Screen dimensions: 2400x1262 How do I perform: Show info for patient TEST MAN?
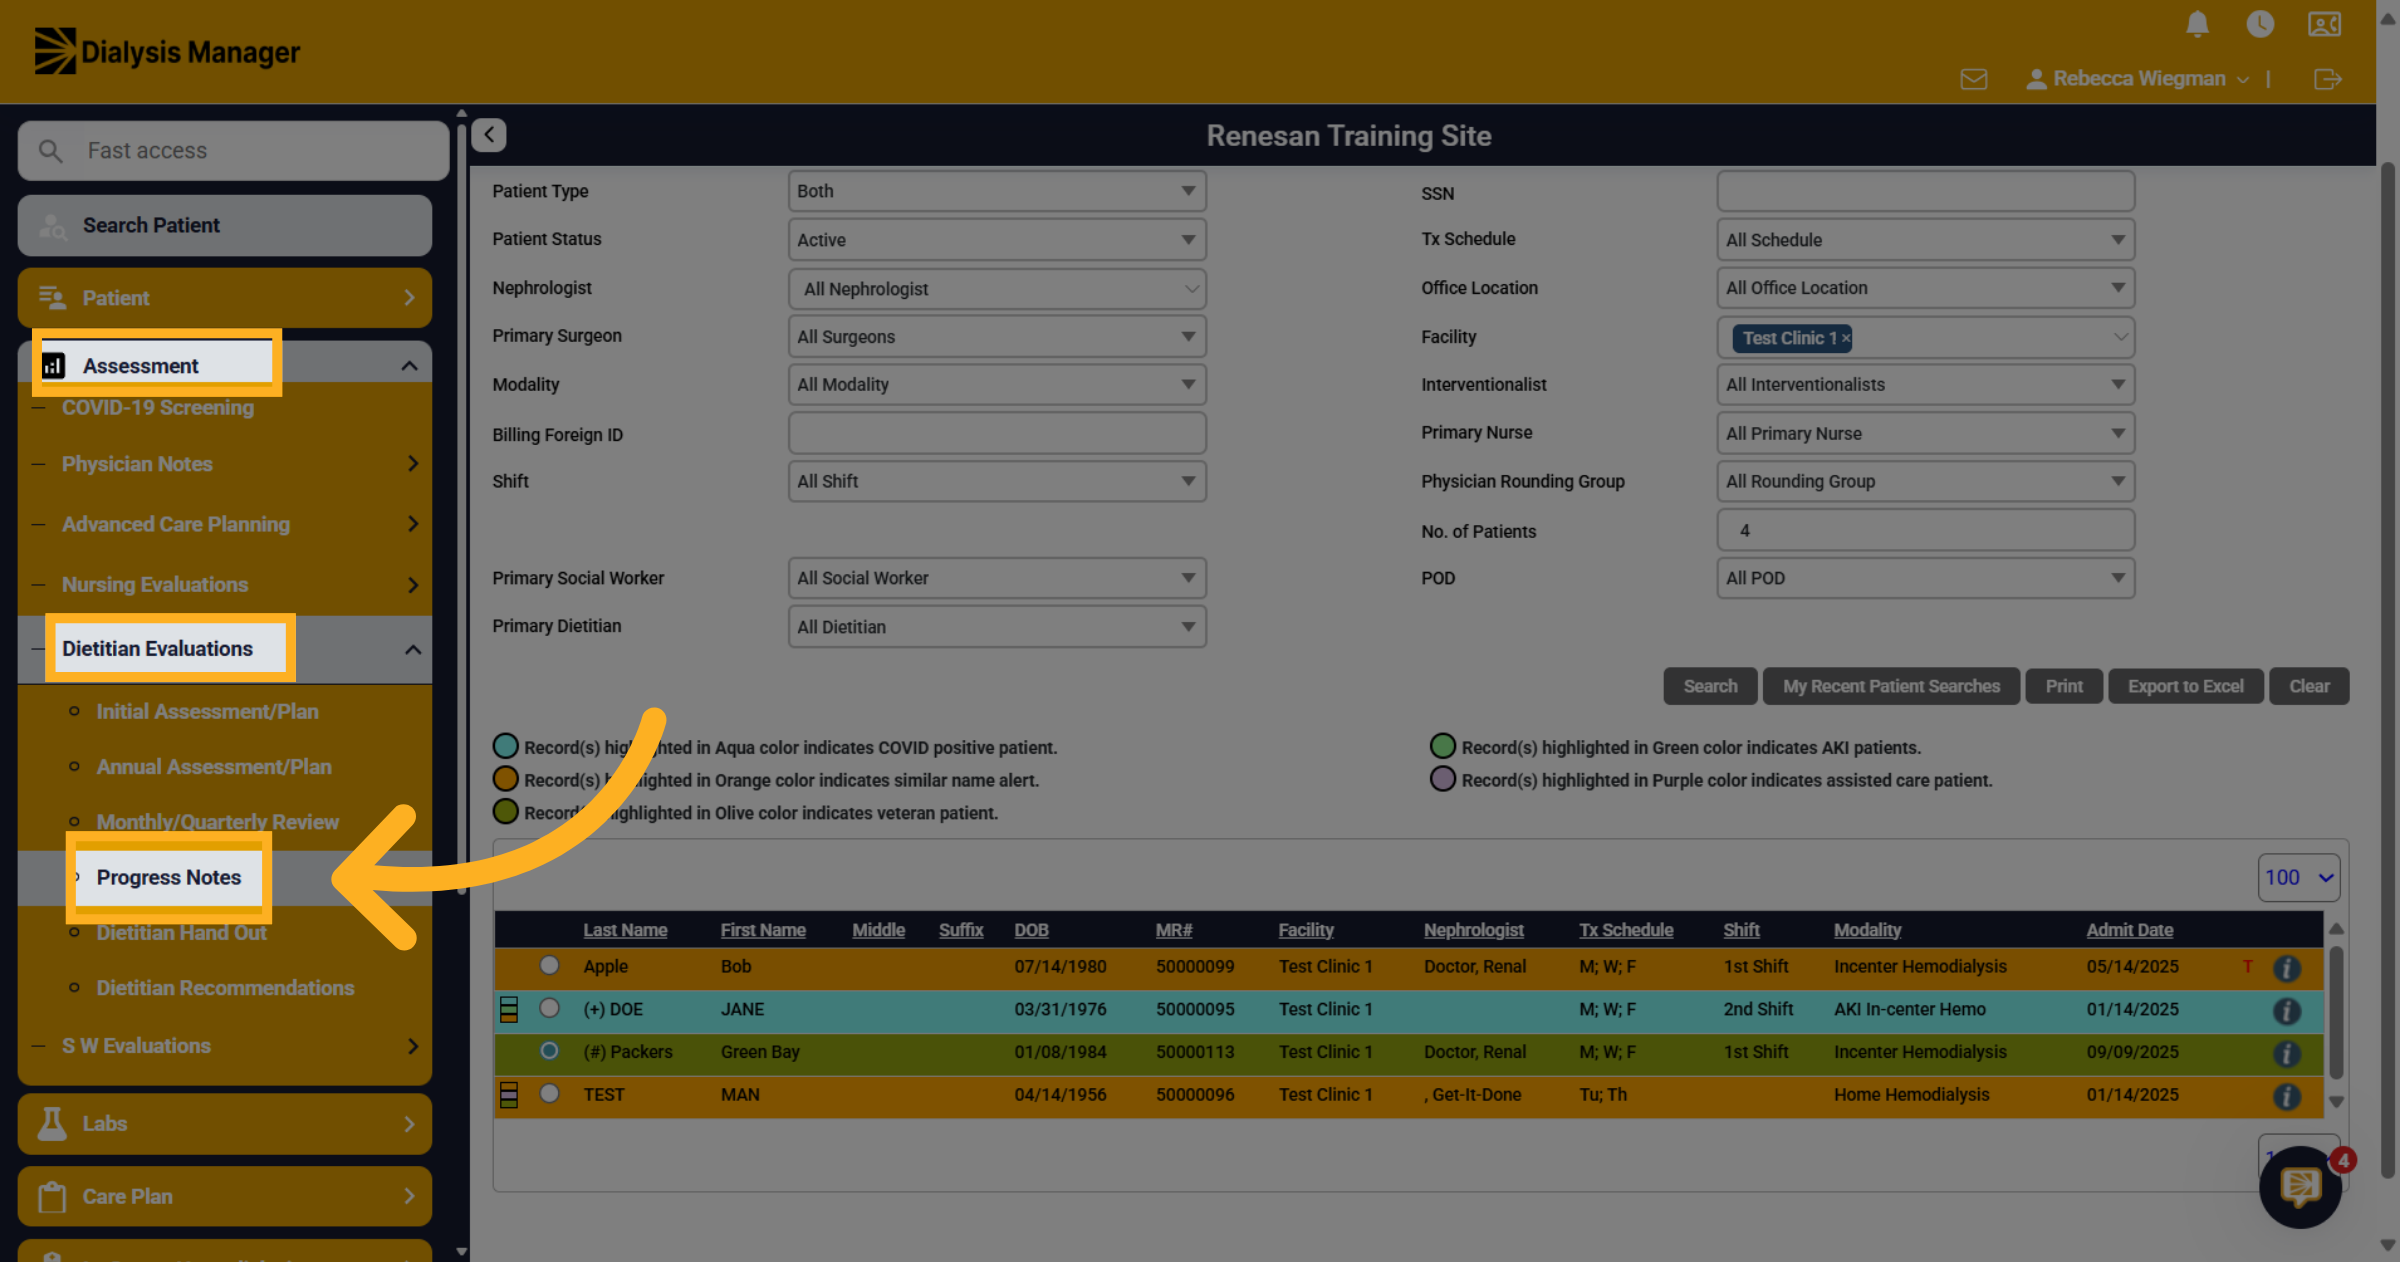coord(2286,1096)
